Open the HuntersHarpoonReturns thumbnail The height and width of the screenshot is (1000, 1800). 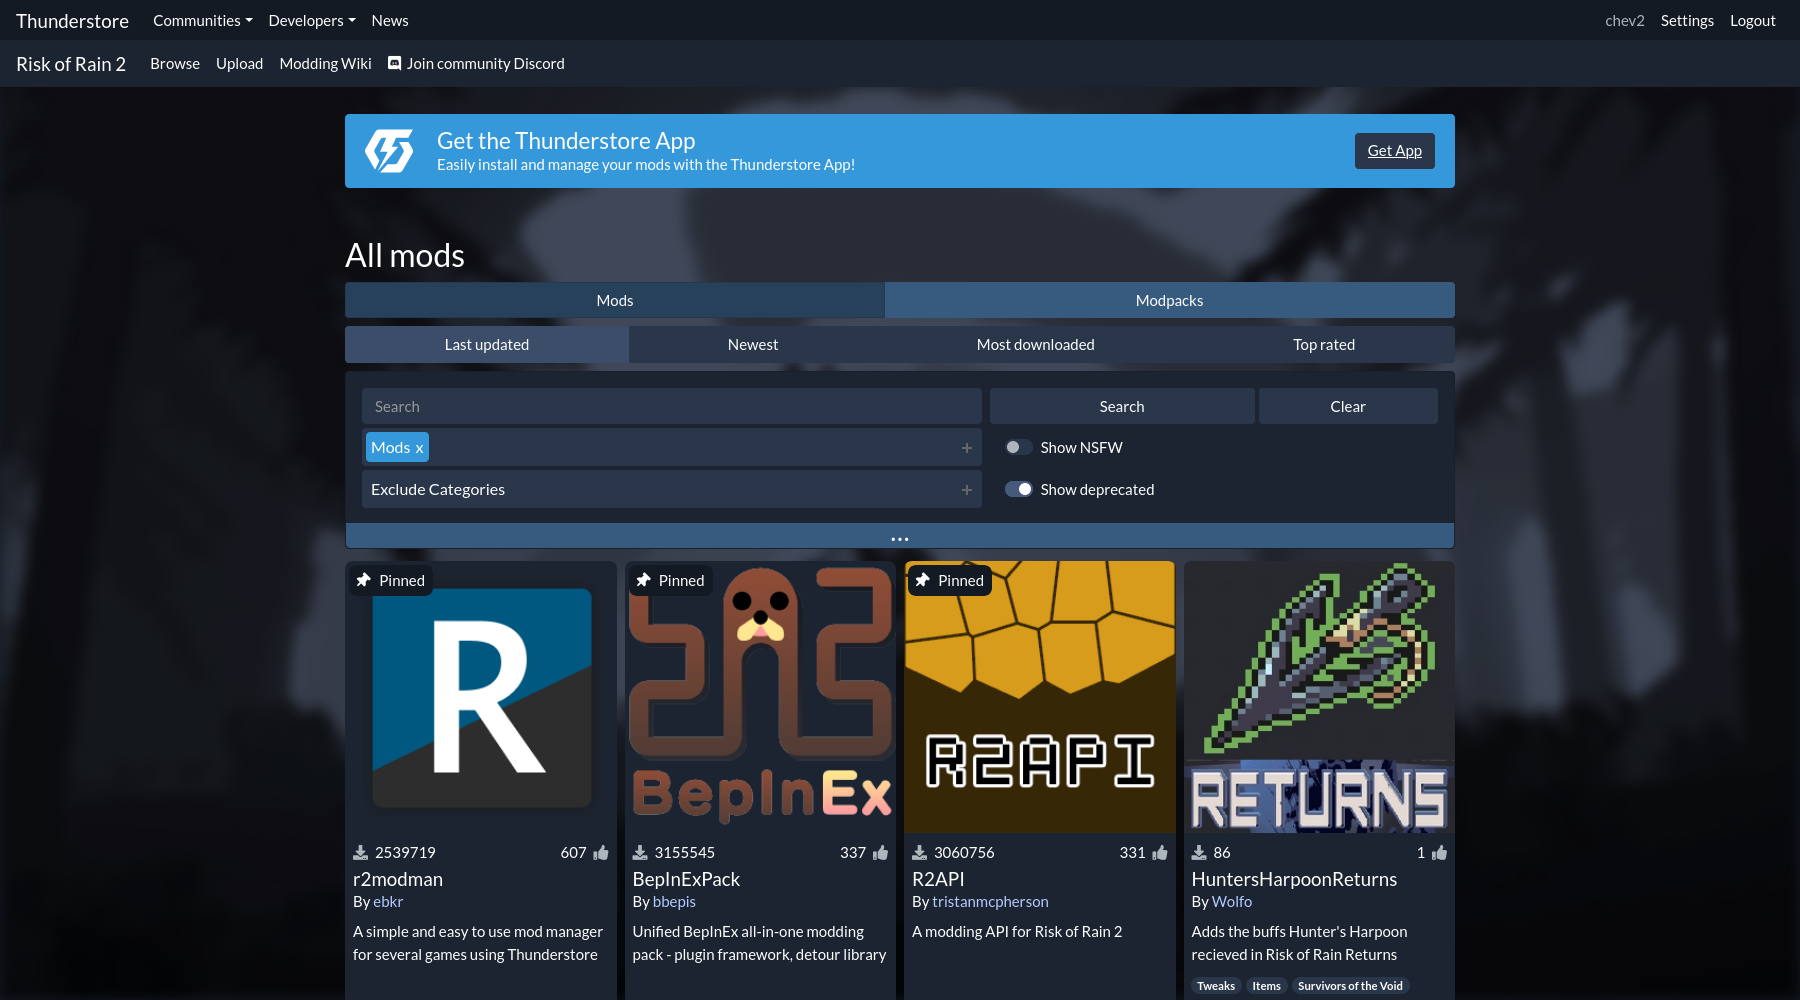coord(1319,697)
